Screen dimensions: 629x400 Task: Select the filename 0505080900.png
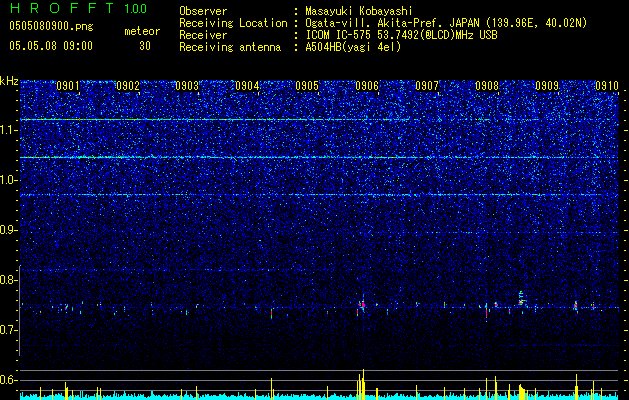click(x=51, y=26)
